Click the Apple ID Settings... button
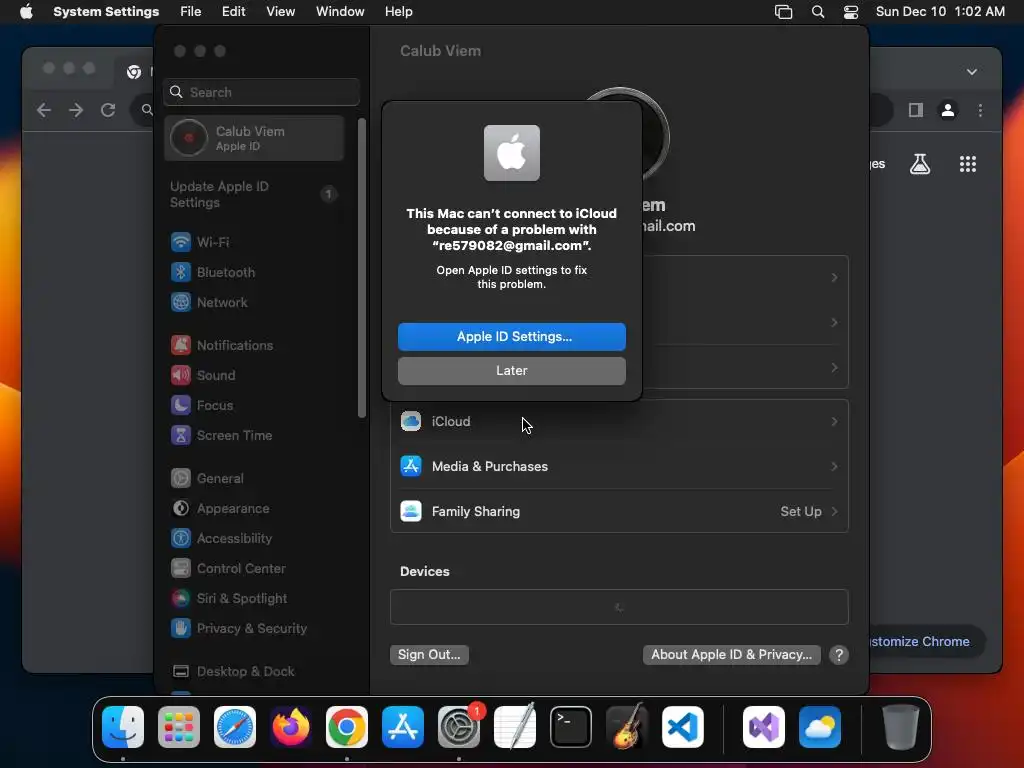The width and height of the screenshot is (1024, 768). tap(511, 336)
